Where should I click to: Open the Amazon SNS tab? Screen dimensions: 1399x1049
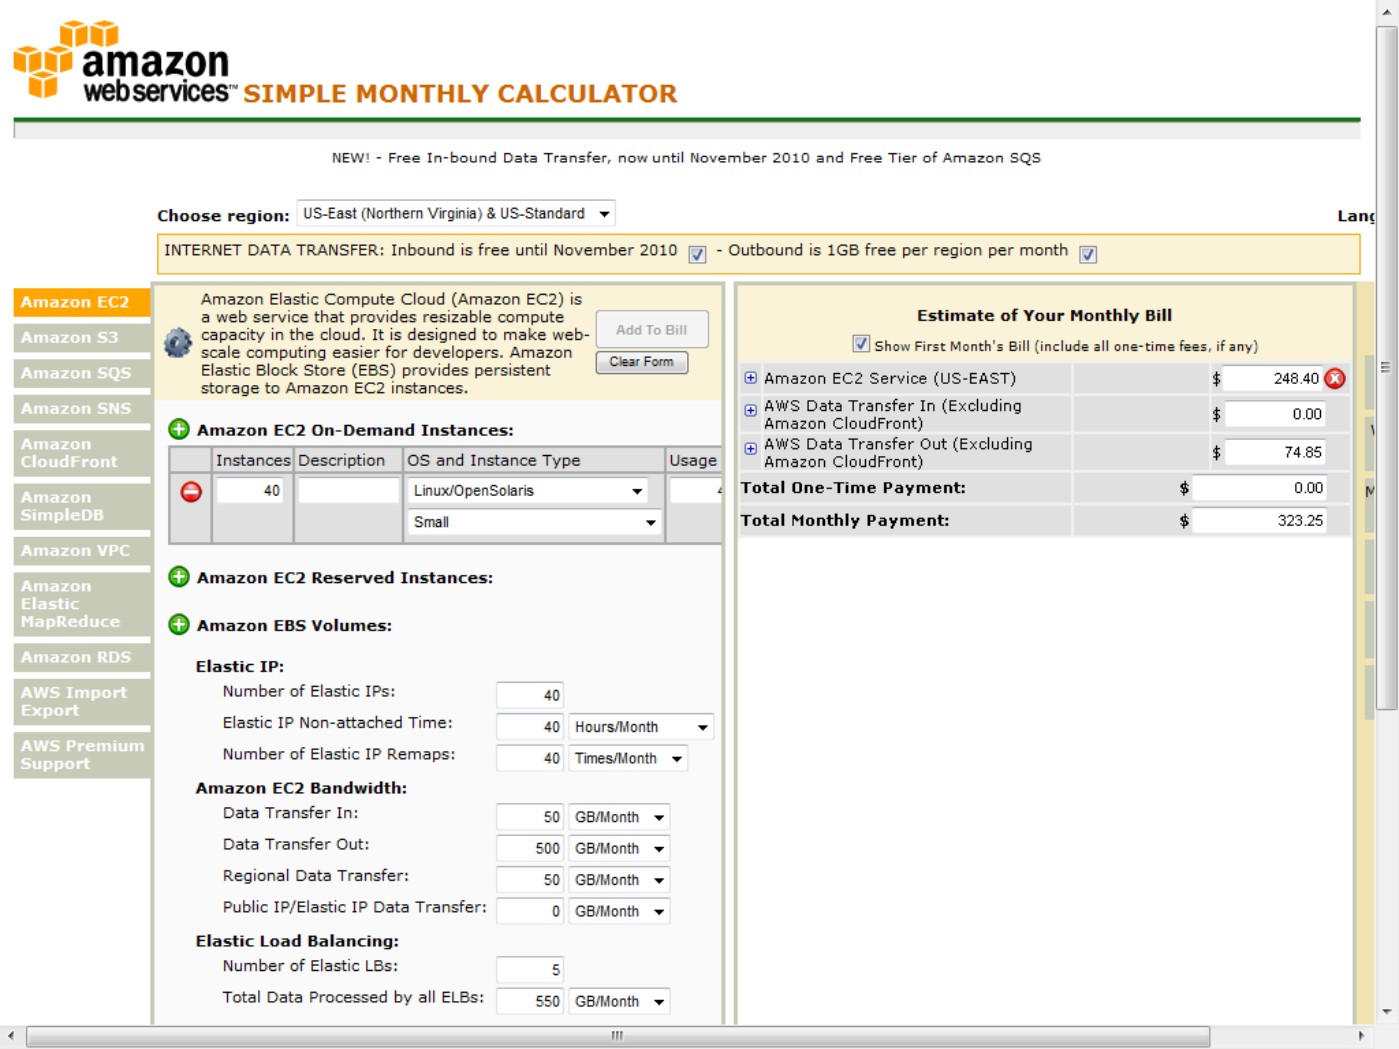[82, 409]
